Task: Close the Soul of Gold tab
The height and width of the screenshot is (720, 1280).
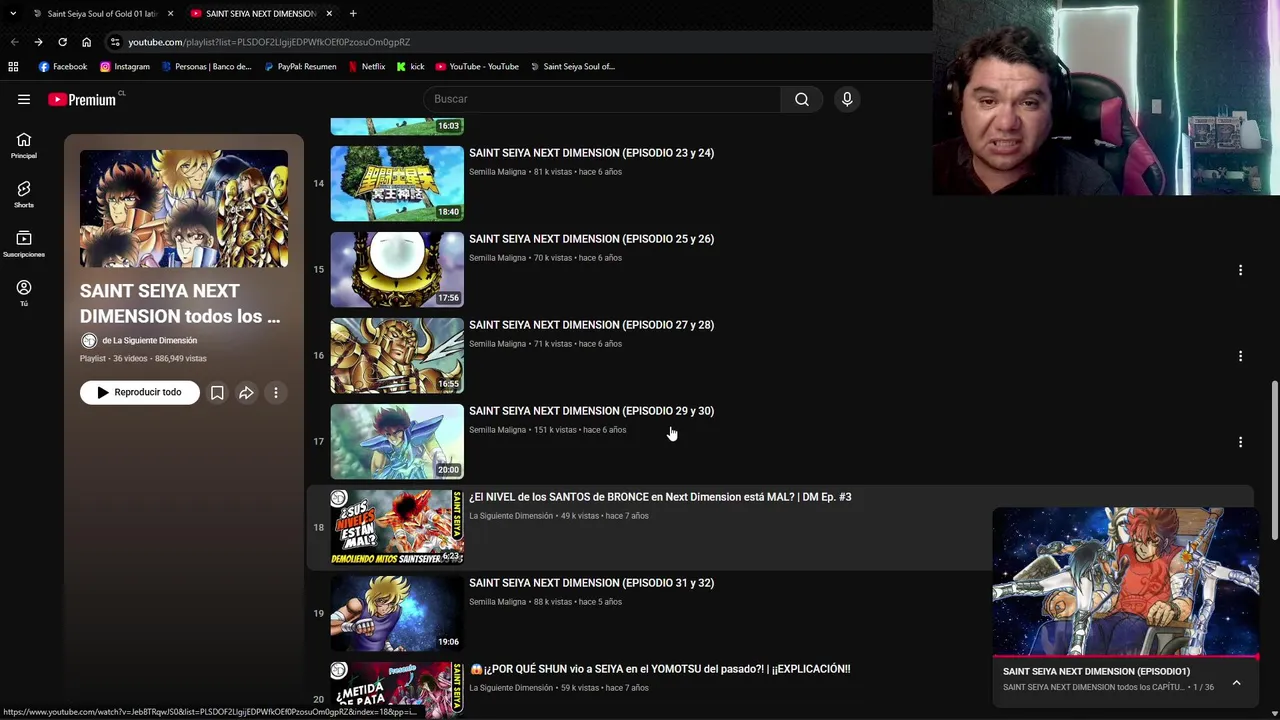Action: pyautogui.click(x=170, y=13)
